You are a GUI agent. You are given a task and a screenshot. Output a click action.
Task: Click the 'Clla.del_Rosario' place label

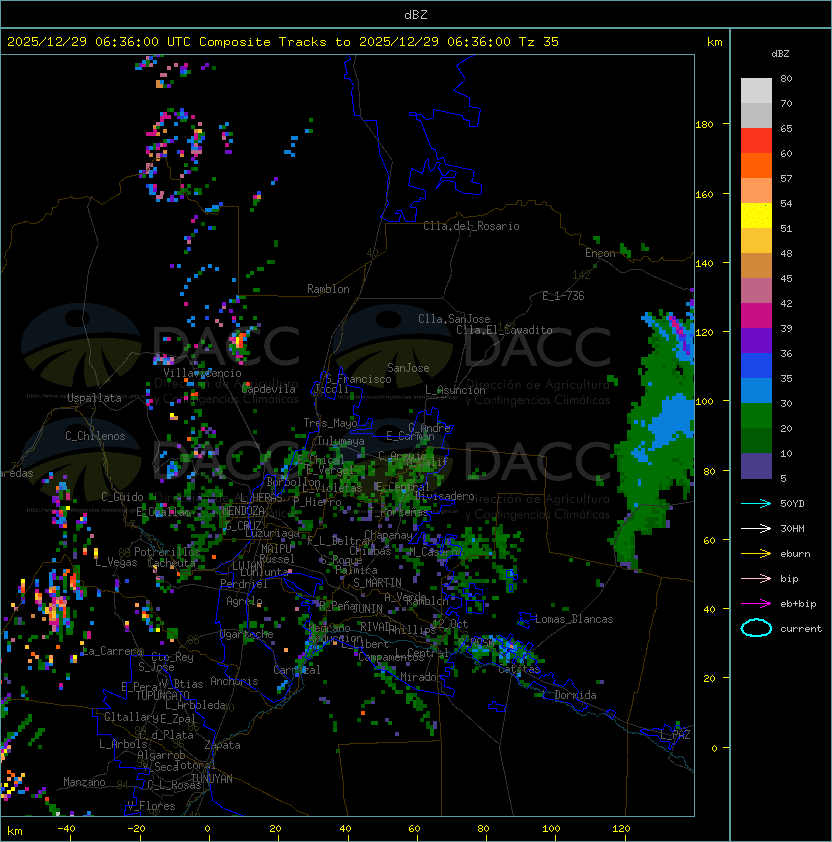471,226
